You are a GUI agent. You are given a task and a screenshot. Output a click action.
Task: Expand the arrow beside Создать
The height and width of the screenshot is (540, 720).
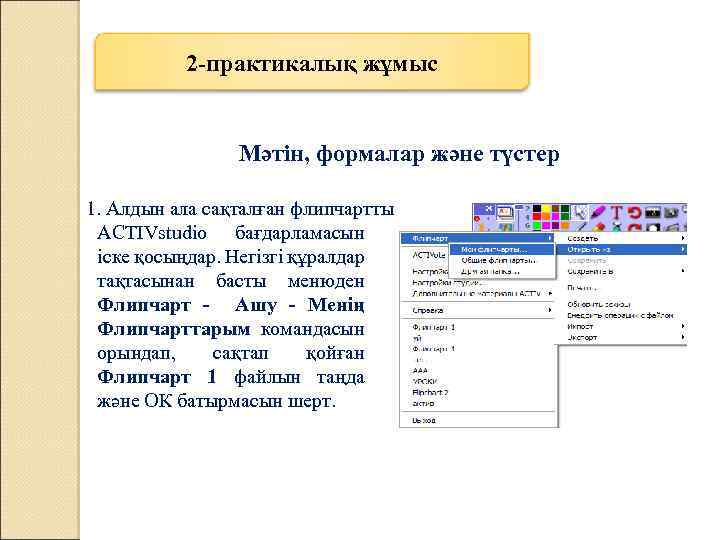(x=683, y=238)
